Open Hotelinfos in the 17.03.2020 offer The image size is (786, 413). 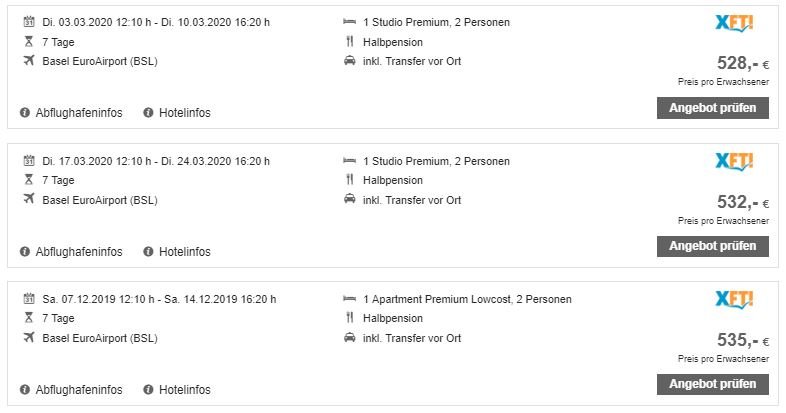[x=185, y=252]
